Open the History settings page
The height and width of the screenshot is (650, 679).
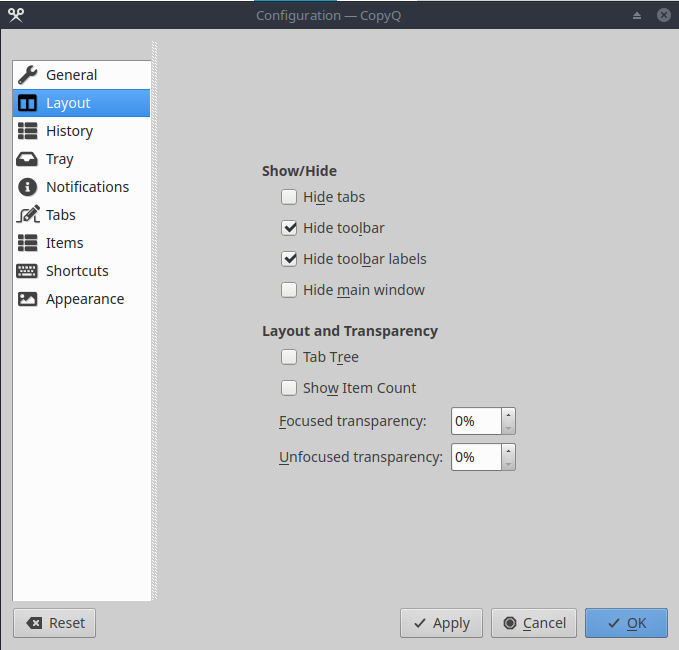pos(81,131)
